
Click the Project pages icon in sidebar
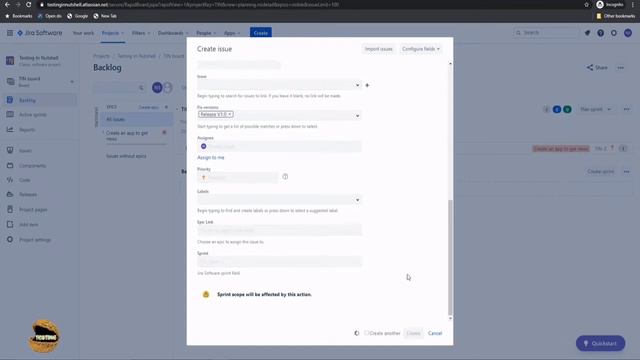click(x=10, y=209)
